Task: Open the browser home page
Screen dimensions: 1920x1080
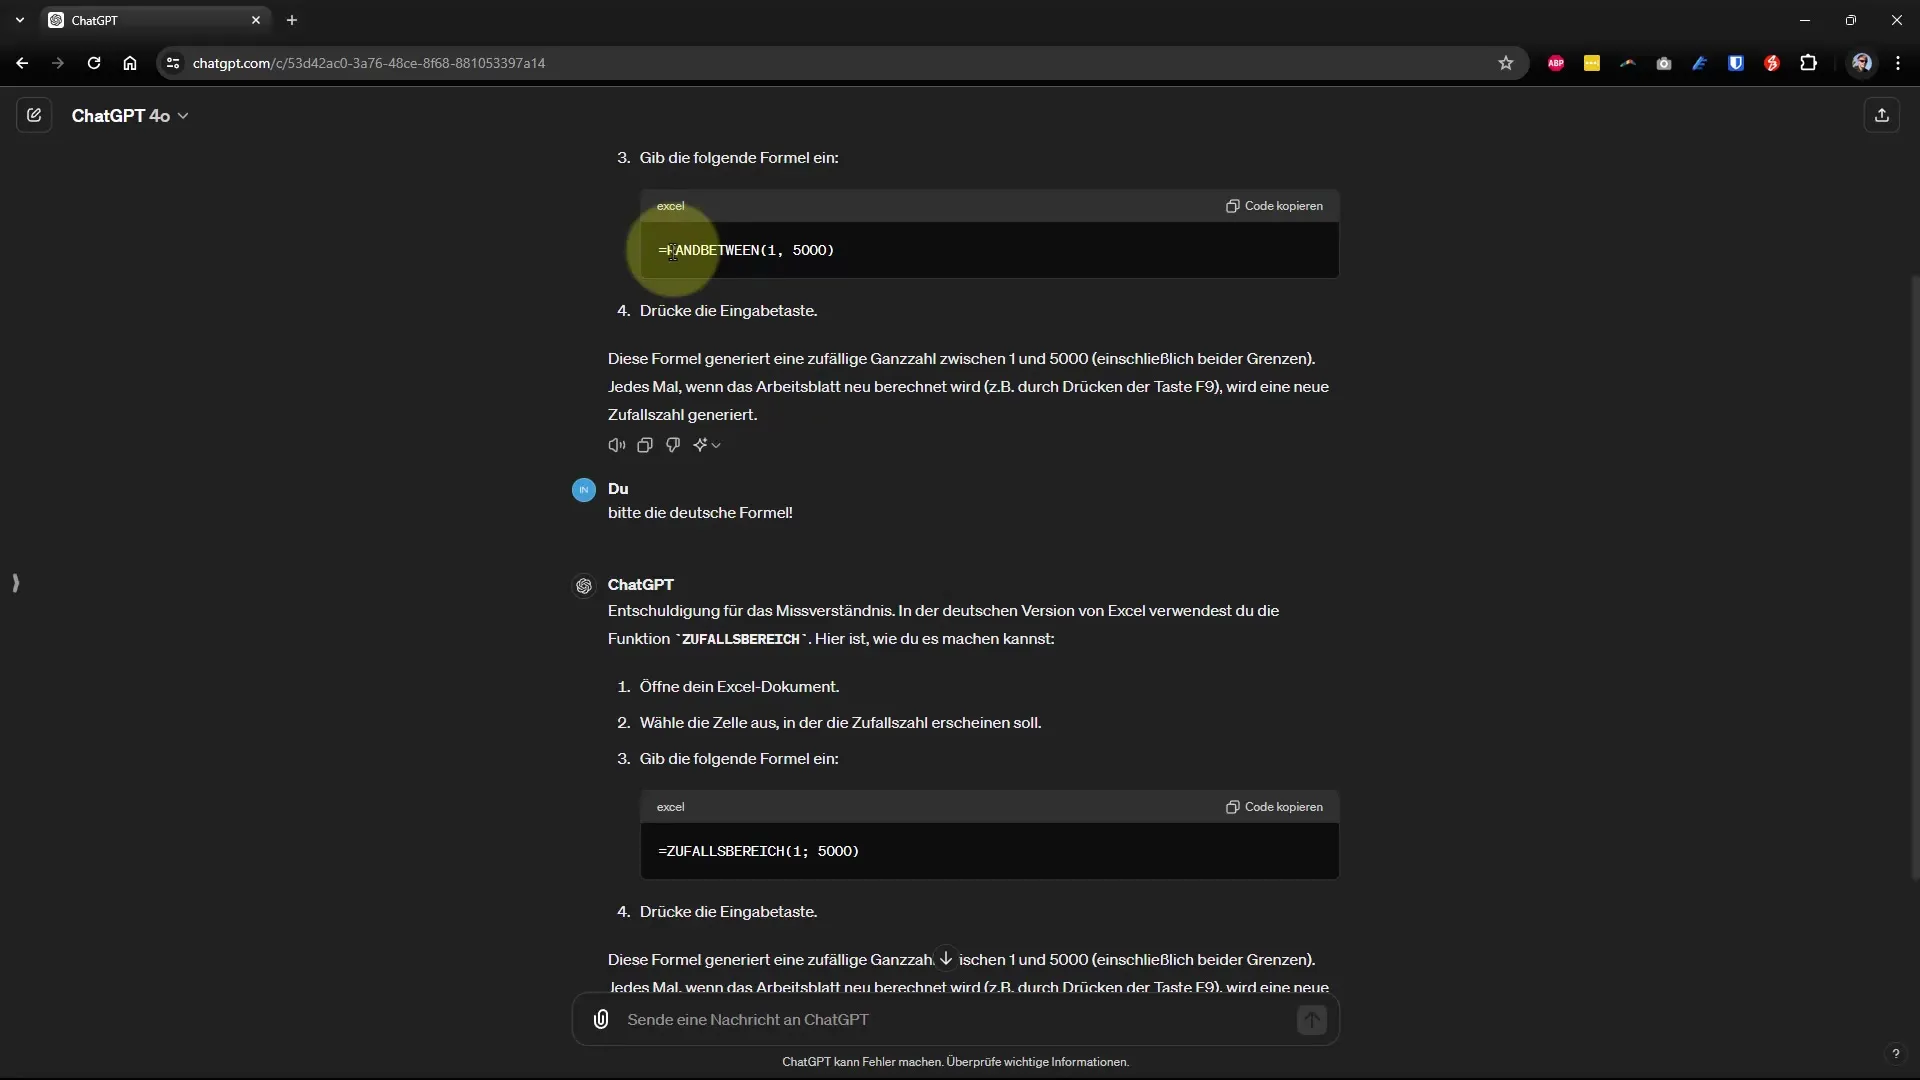Action: (x=130, y=63)
